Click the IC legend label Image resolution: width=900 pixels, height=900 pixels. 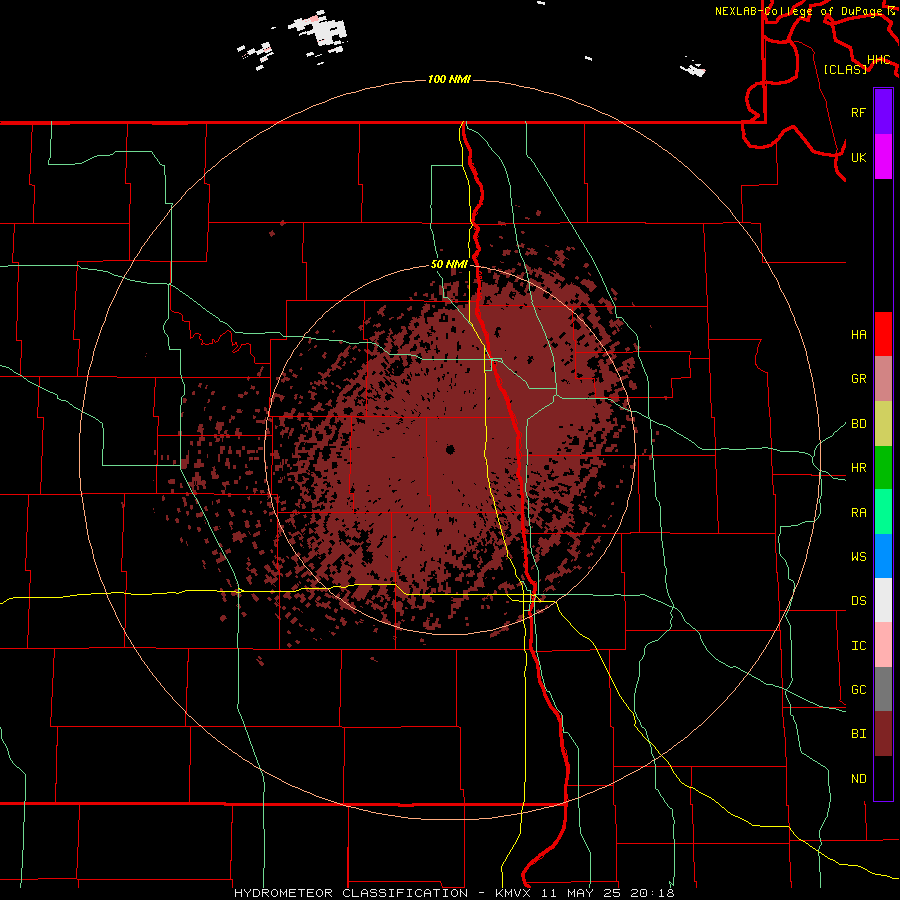point(858,645)
